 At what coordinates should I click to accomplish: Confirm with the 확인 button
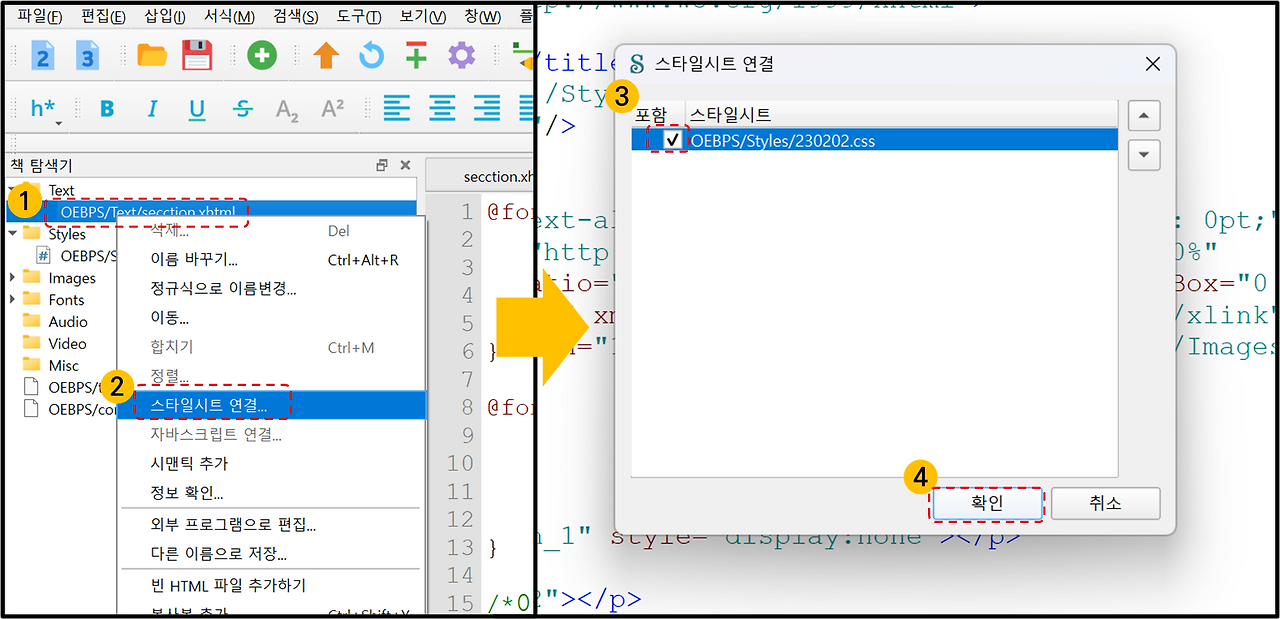(986, 503)
